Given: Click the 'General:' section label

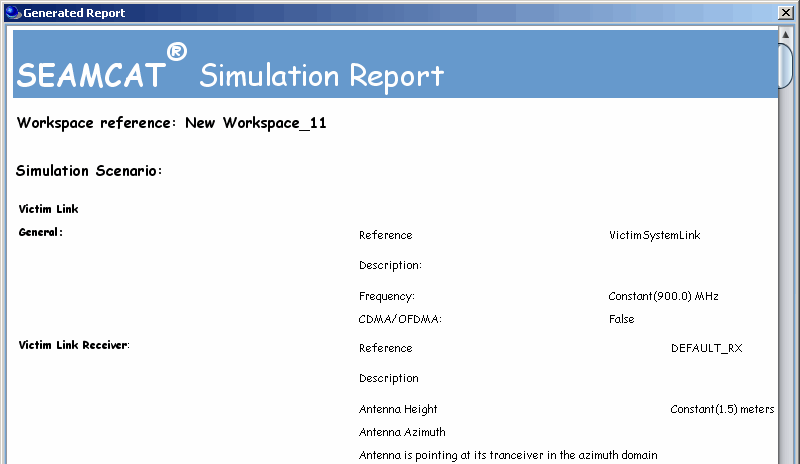Looking at the screenshot, I should point(41,232).
